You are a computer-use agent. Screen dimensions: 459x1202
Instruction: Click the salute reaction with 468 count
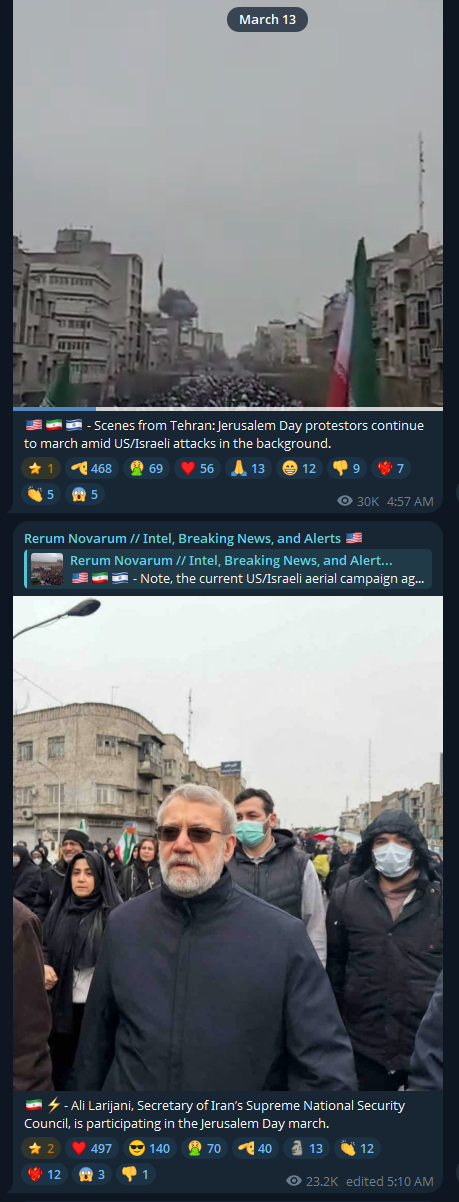pyautogui.click(x=93, y=468)
